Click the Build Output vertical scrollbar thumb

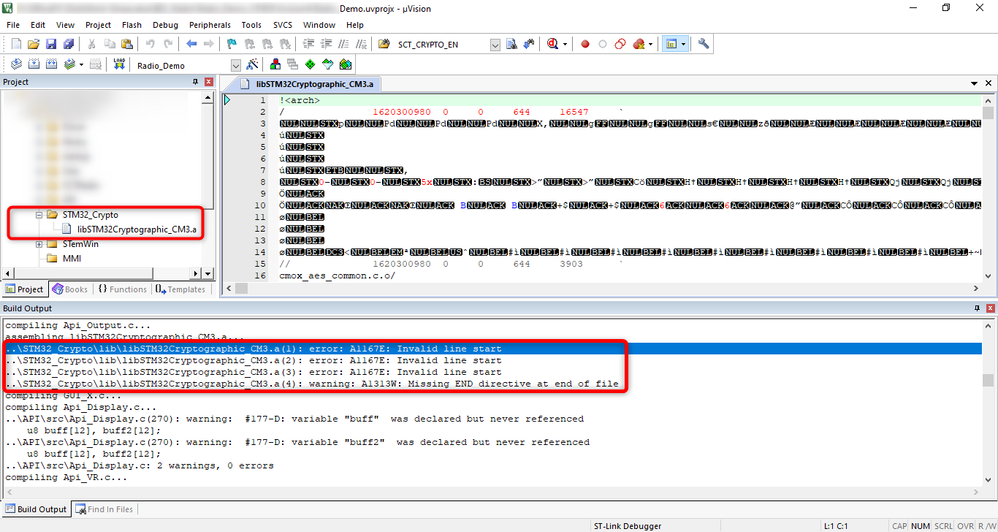987,381
